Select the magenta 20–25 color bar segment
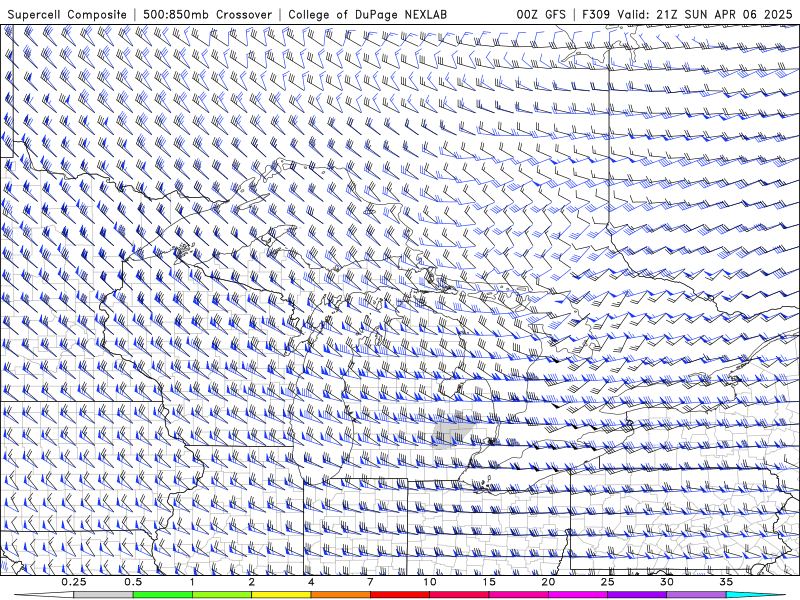The image size is (800, 600). (578, 595)
